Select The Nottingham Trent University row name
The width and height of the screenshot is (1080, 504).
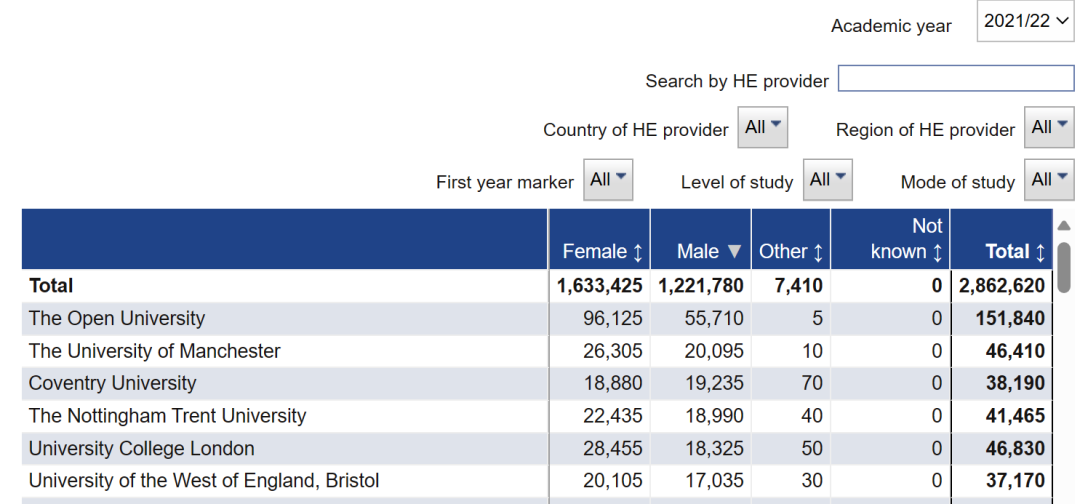click(167, 416)
